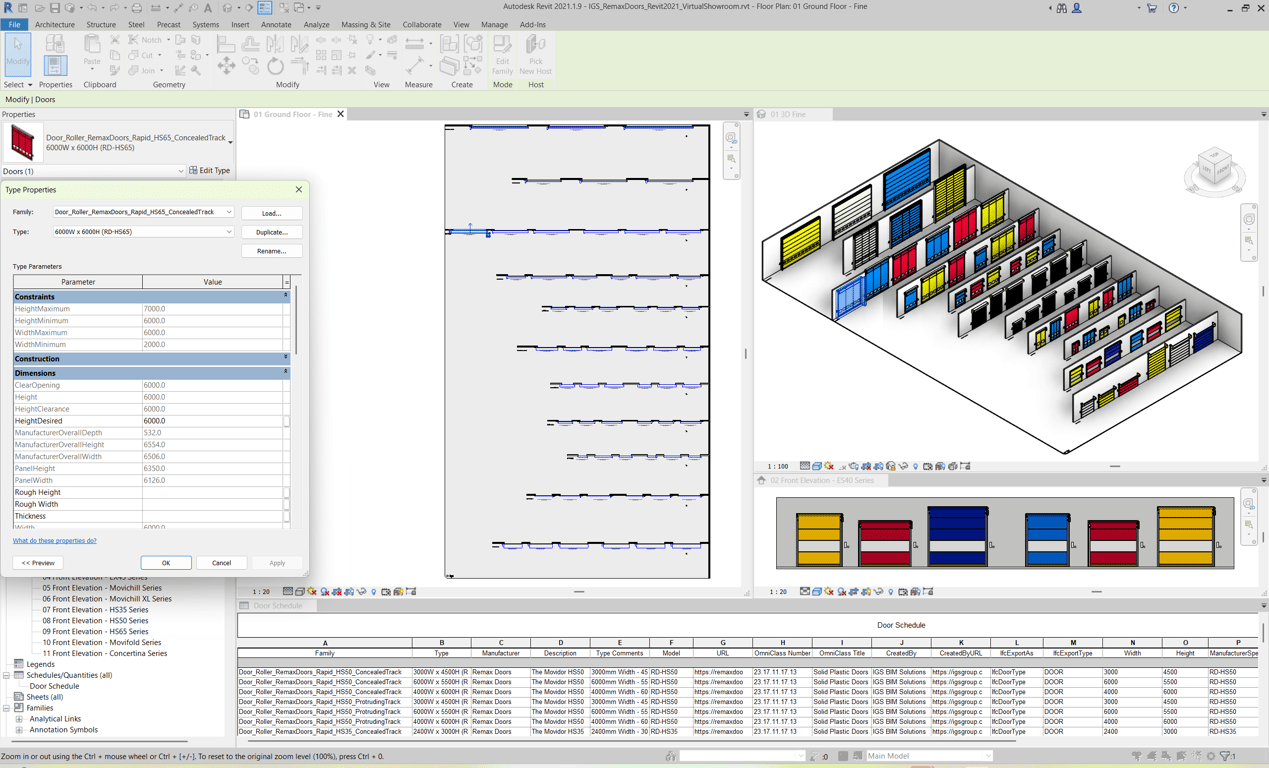
Task: Click the Edit Family icon in ribbon
Action: [502, 54]
